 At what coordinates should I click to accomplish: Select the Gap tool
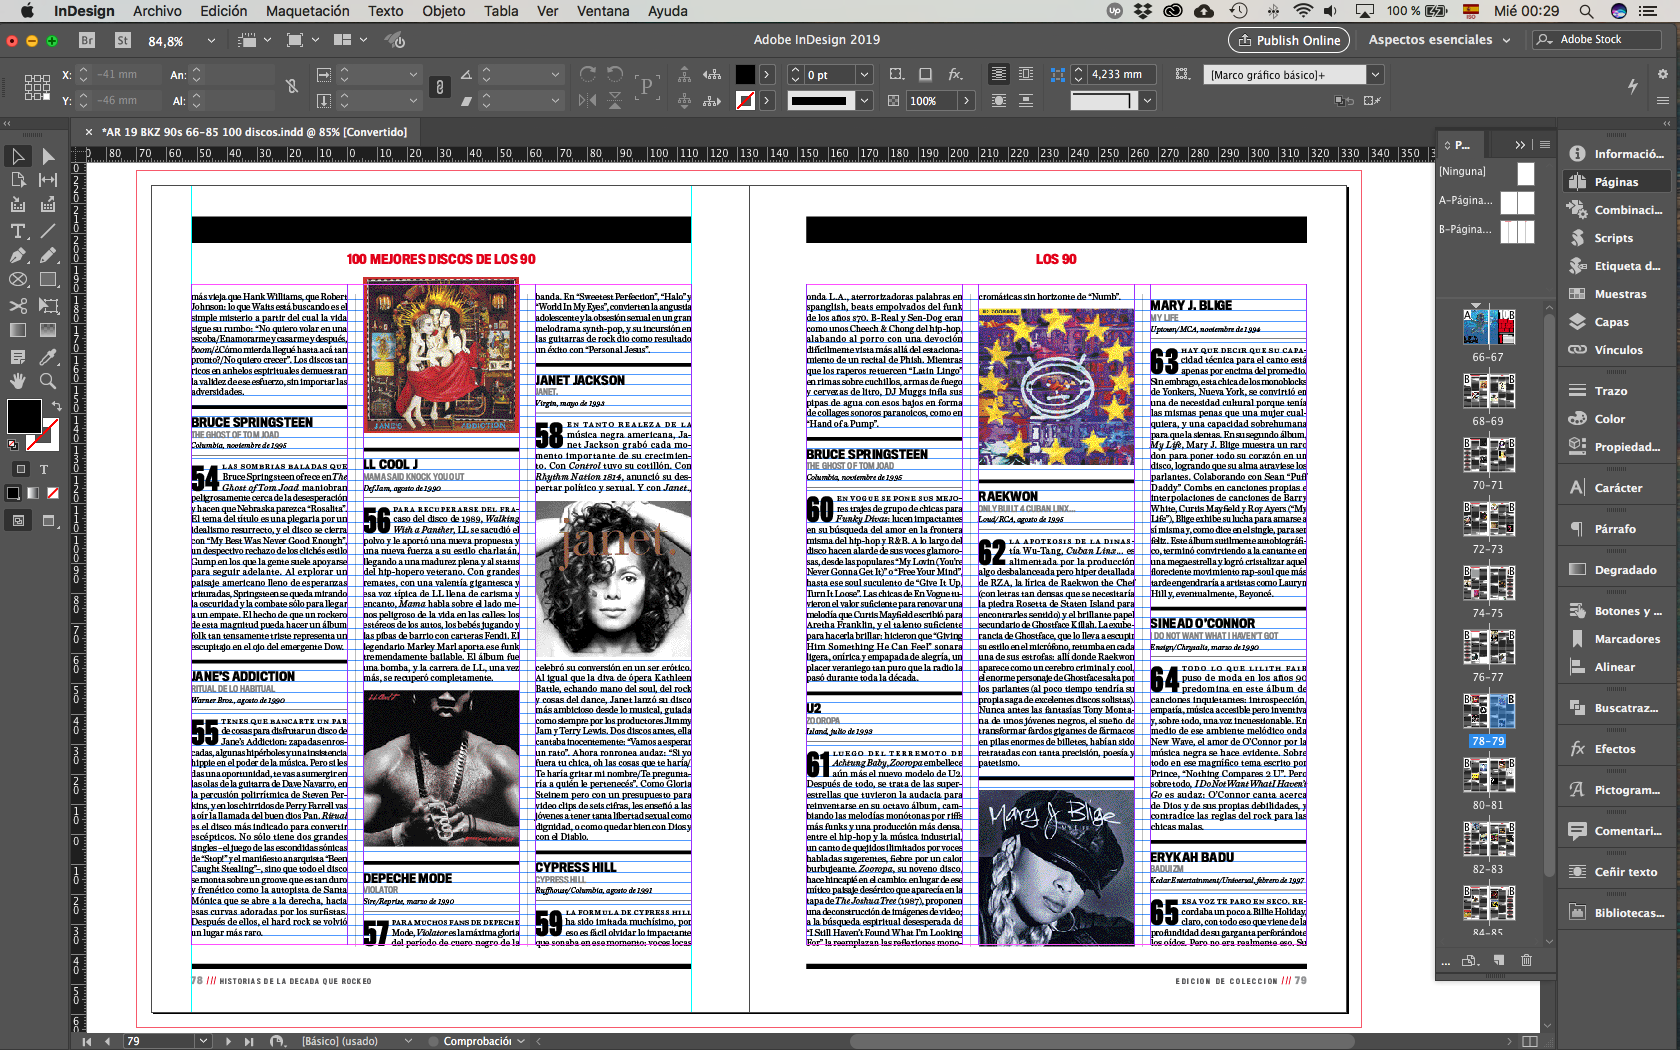point(47,180)
